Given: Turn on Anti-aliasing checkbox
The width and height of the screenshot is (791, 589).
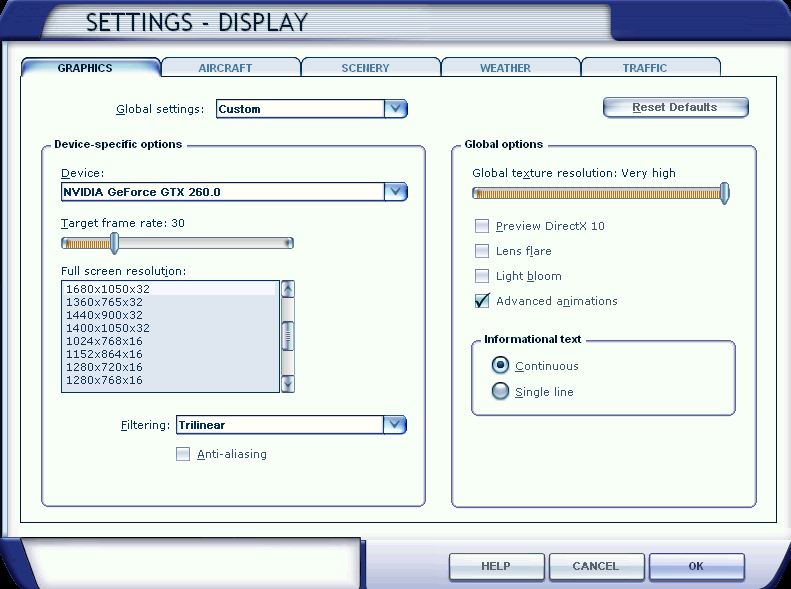Looking at the screenshot, I should tap(183, 454).
